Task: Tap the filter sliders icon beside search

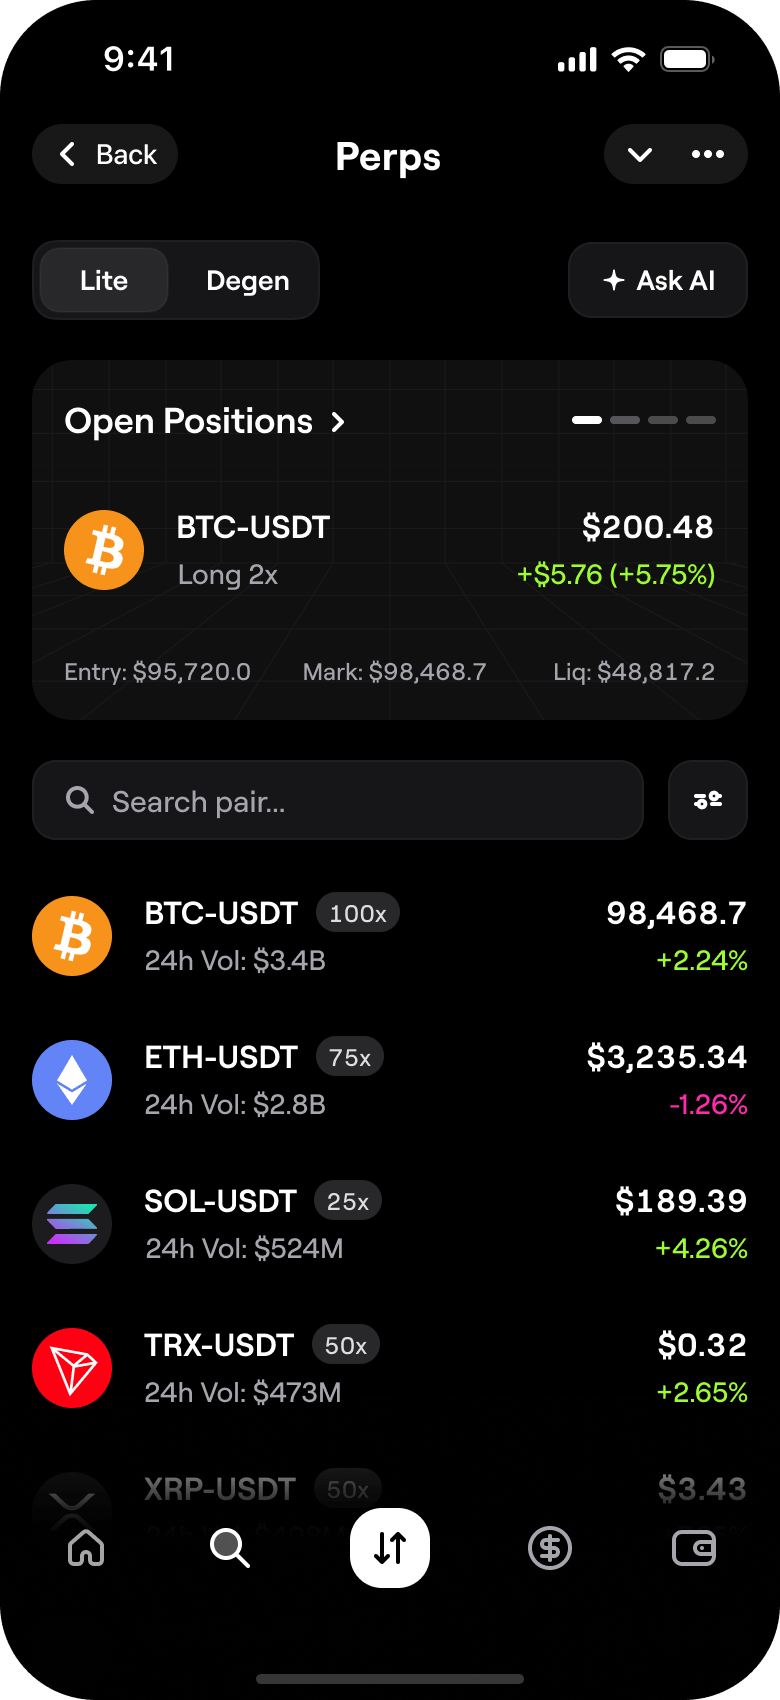Action: [x=708, y=800]
